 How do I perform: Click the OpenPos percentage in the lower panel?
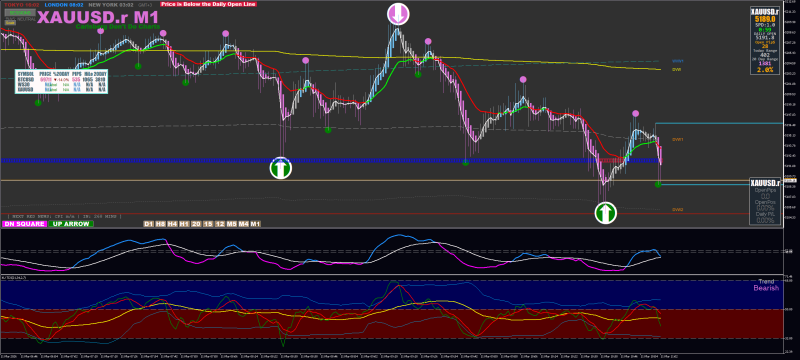pyautogui.click(x=765, y=208)
